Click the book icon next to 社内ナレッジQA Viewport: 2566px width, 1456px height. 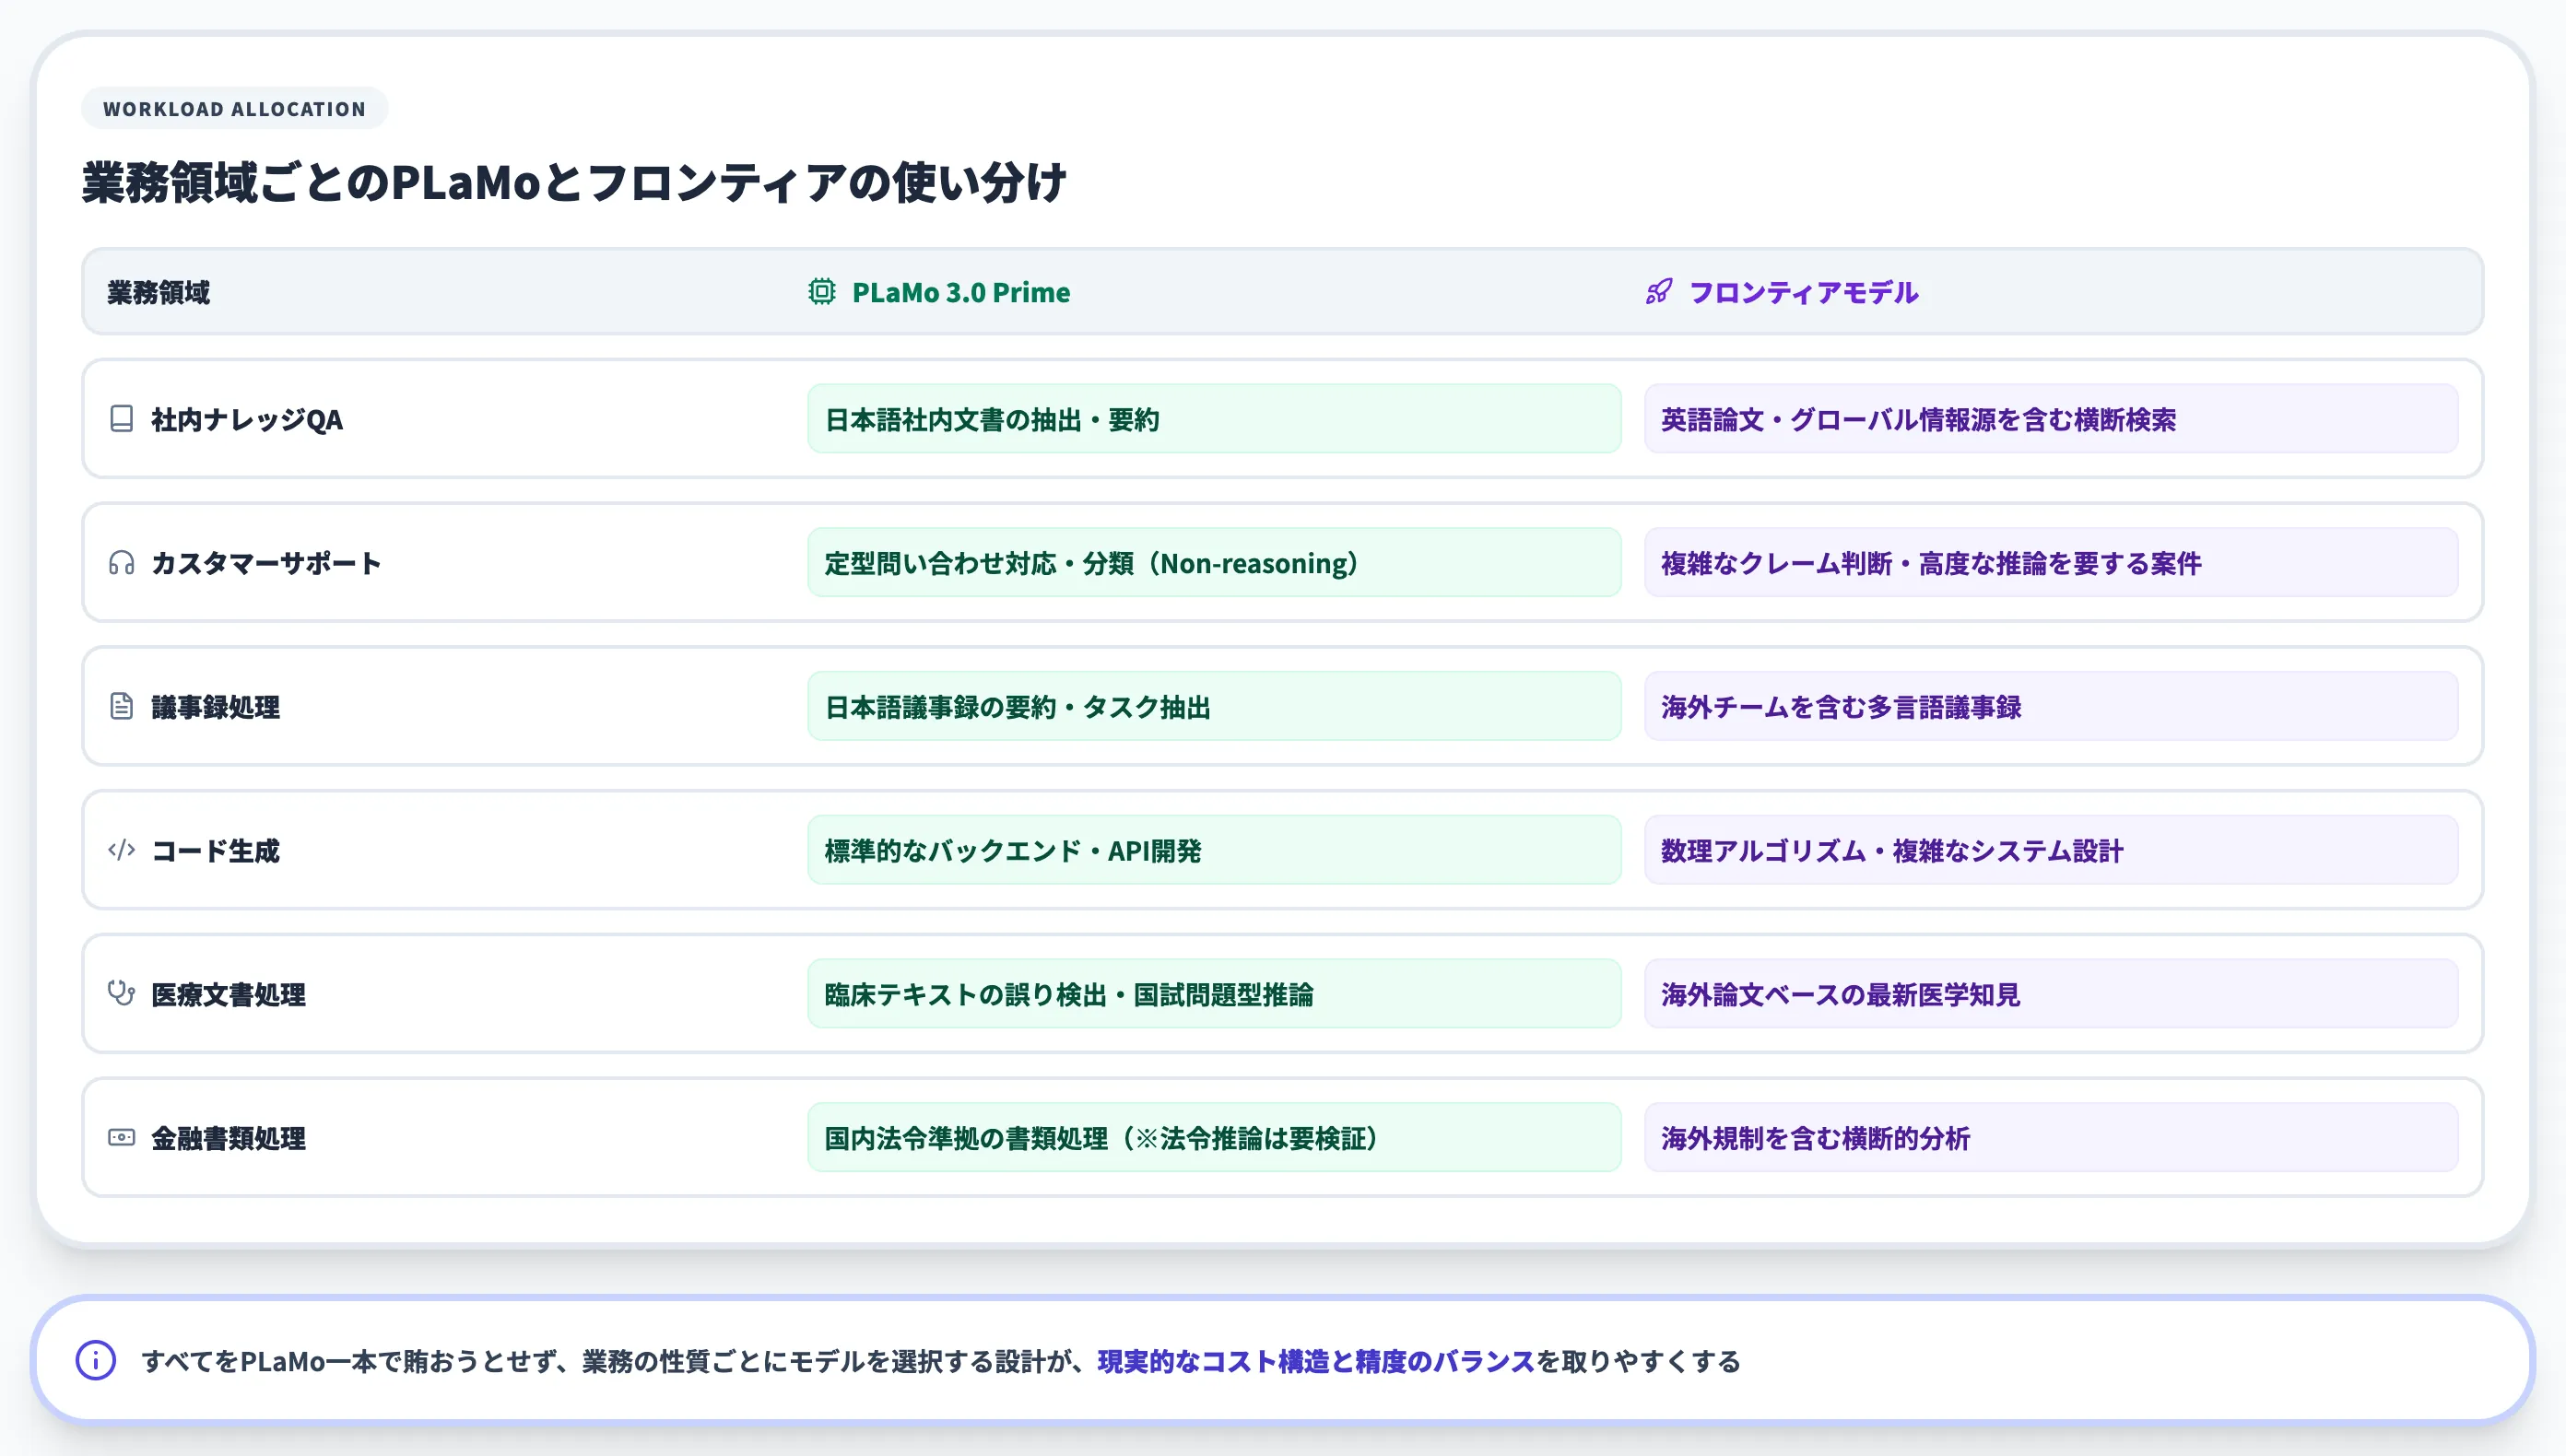(x=121, y=418)
